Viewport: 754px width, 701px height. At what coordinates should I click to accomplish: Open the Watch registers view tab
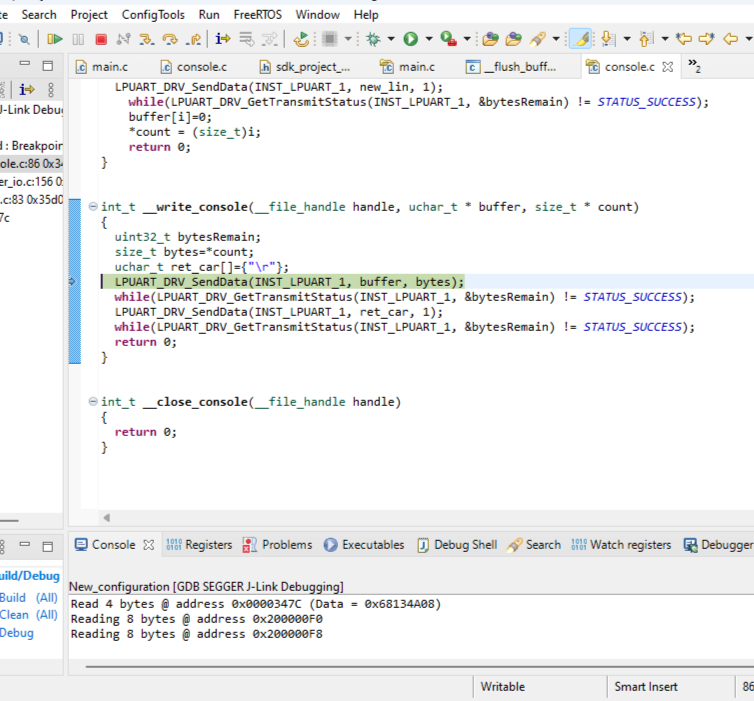pos(621,545)
